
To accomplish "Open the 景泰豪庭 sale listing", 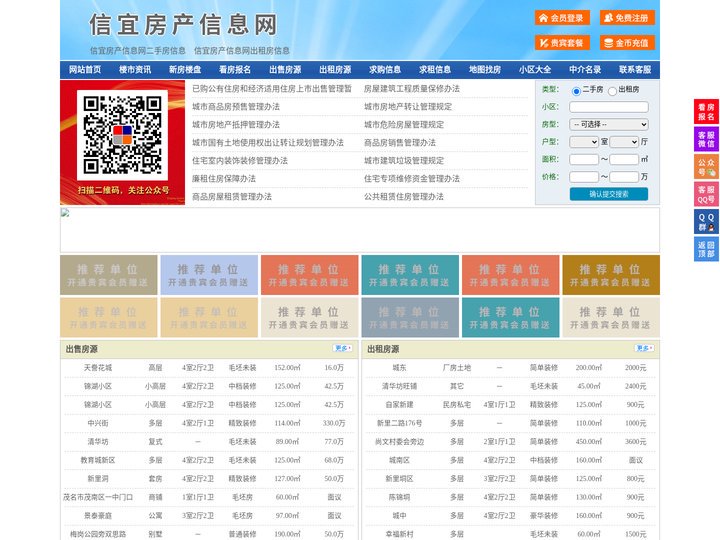I will [98, 516].
